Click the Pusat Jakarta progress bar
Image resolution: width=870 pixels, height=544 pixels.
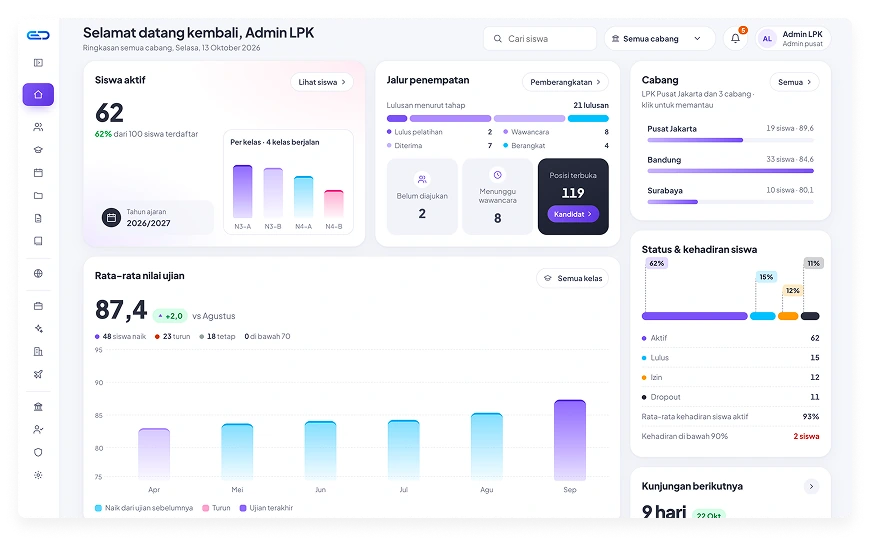(730, 140)
